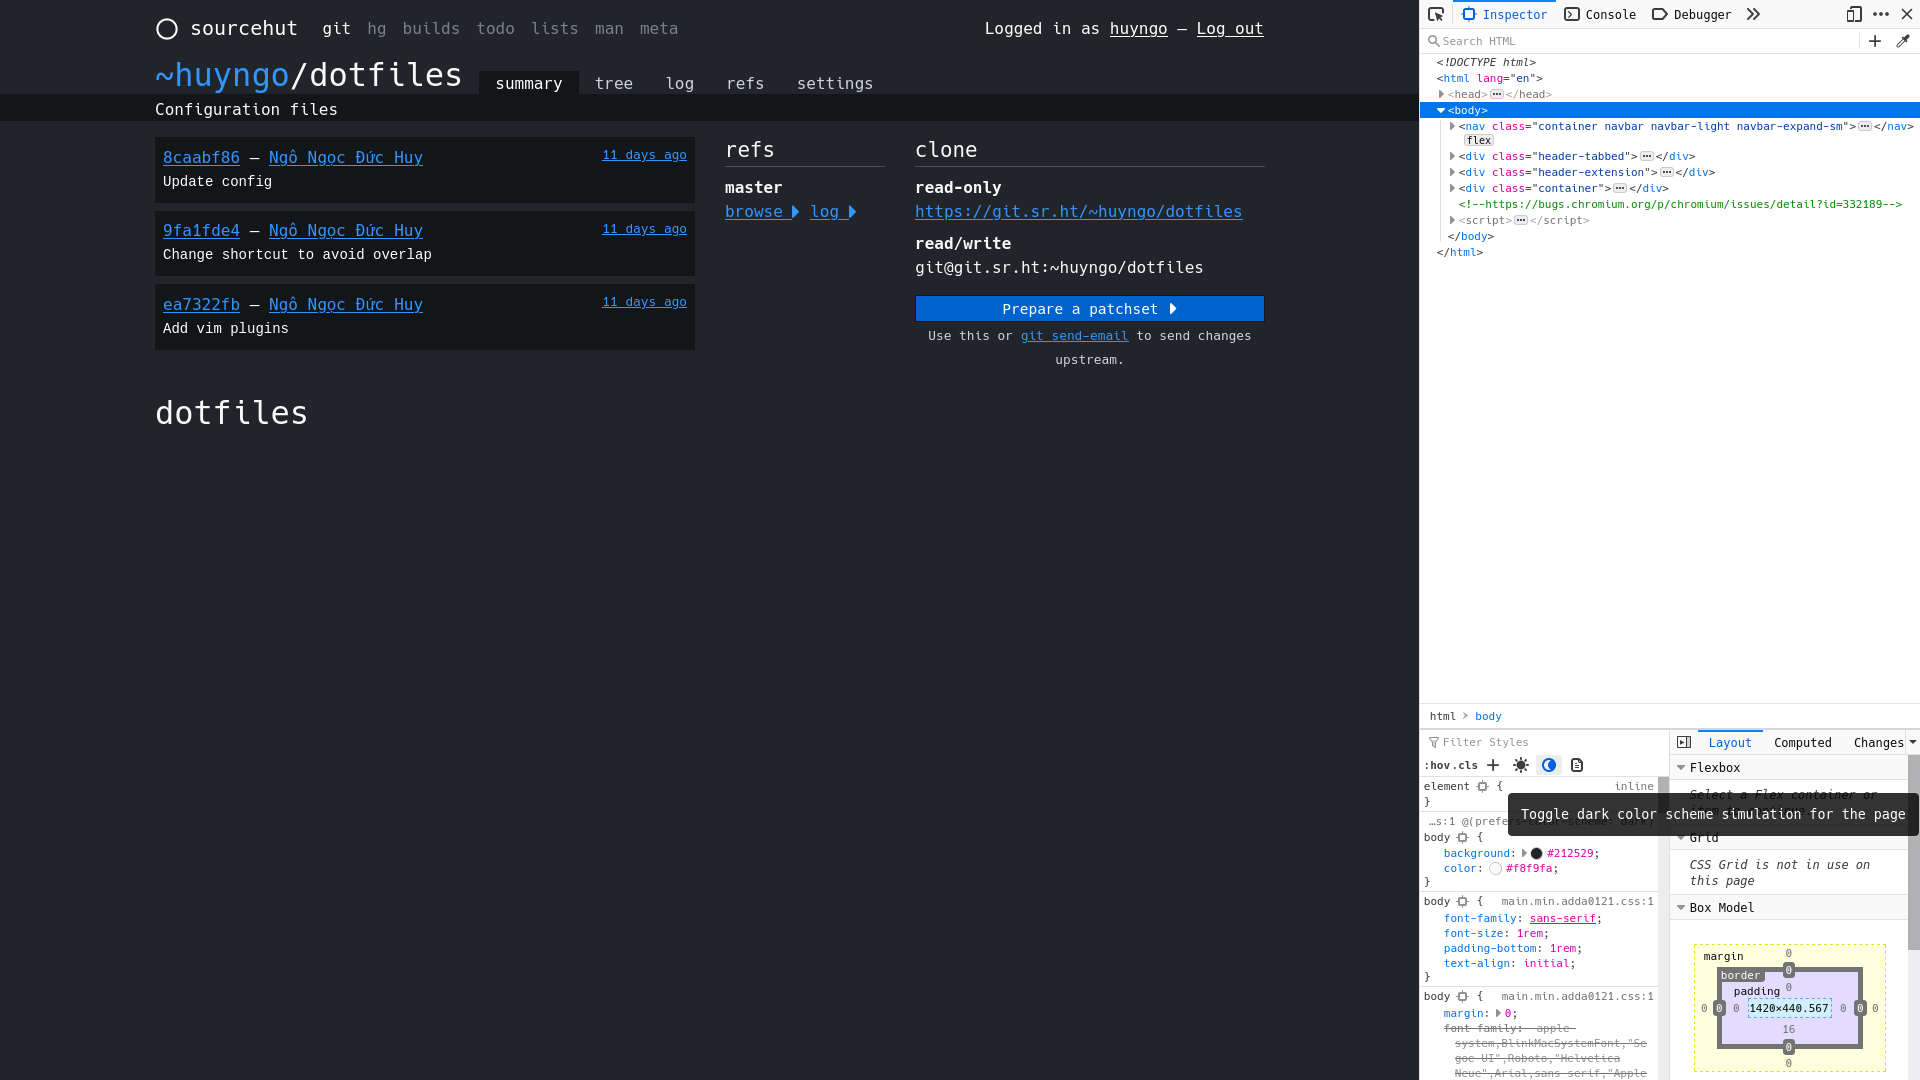Open commit 9fa1fde4

[x=201, y=230]
